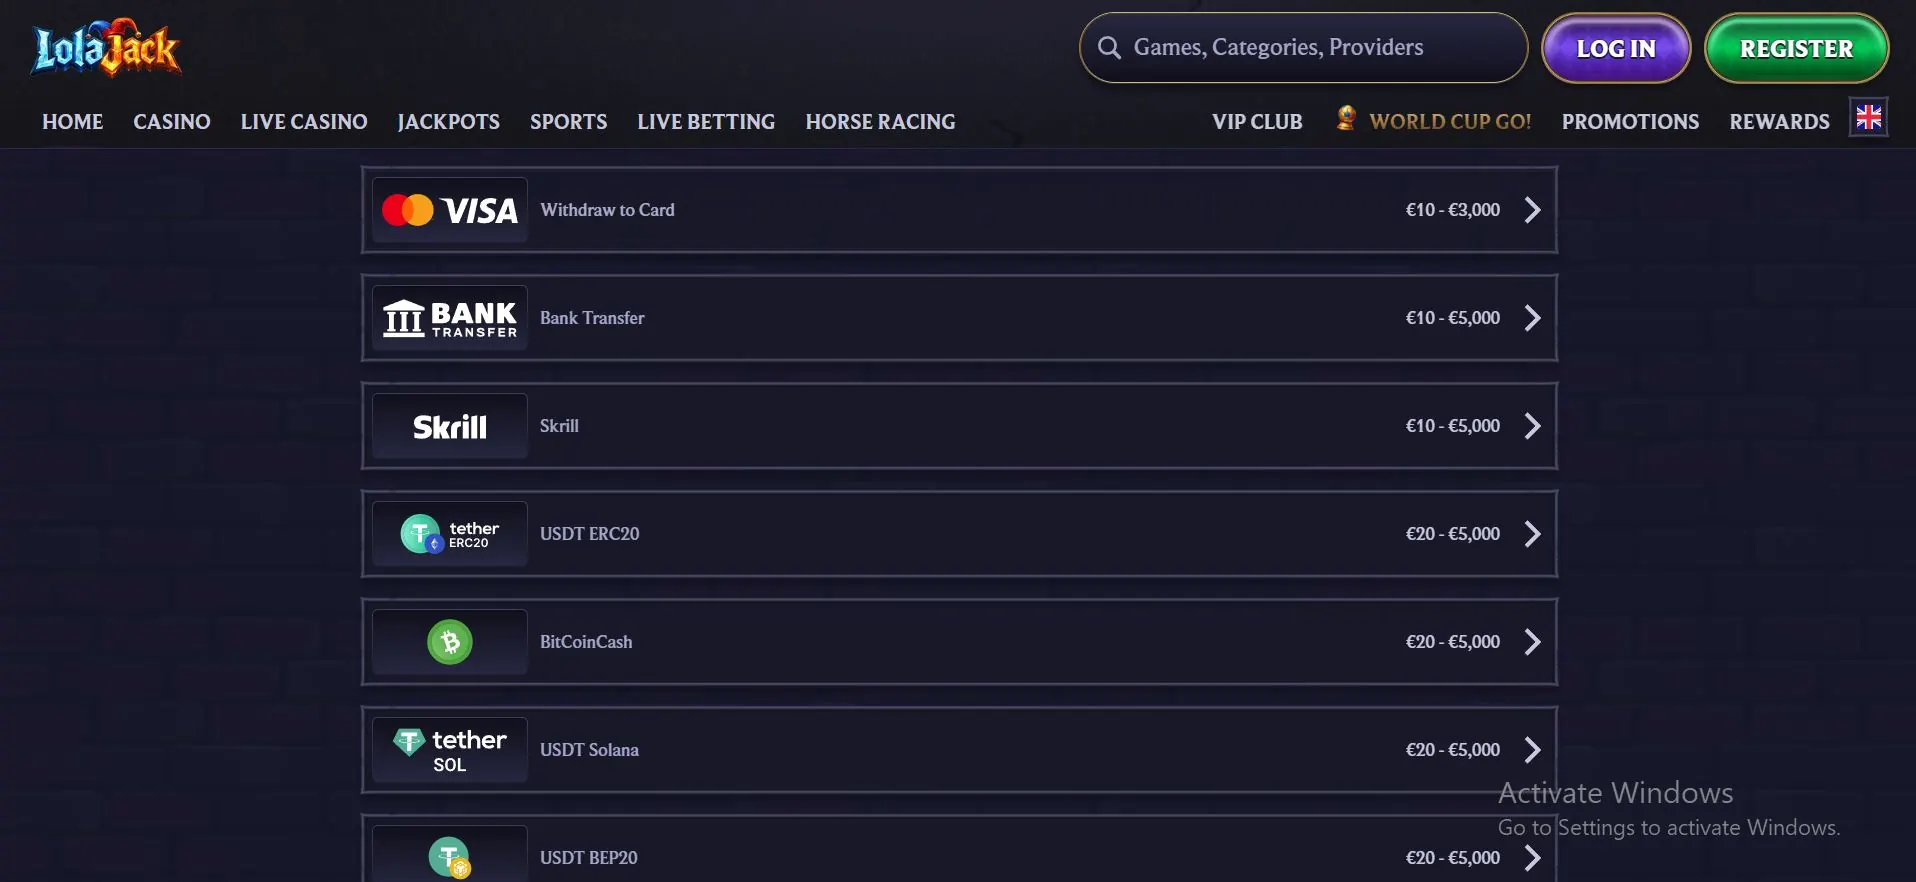
Task: Select the tether ERC20 logo
Action: [x=449, y=534]
